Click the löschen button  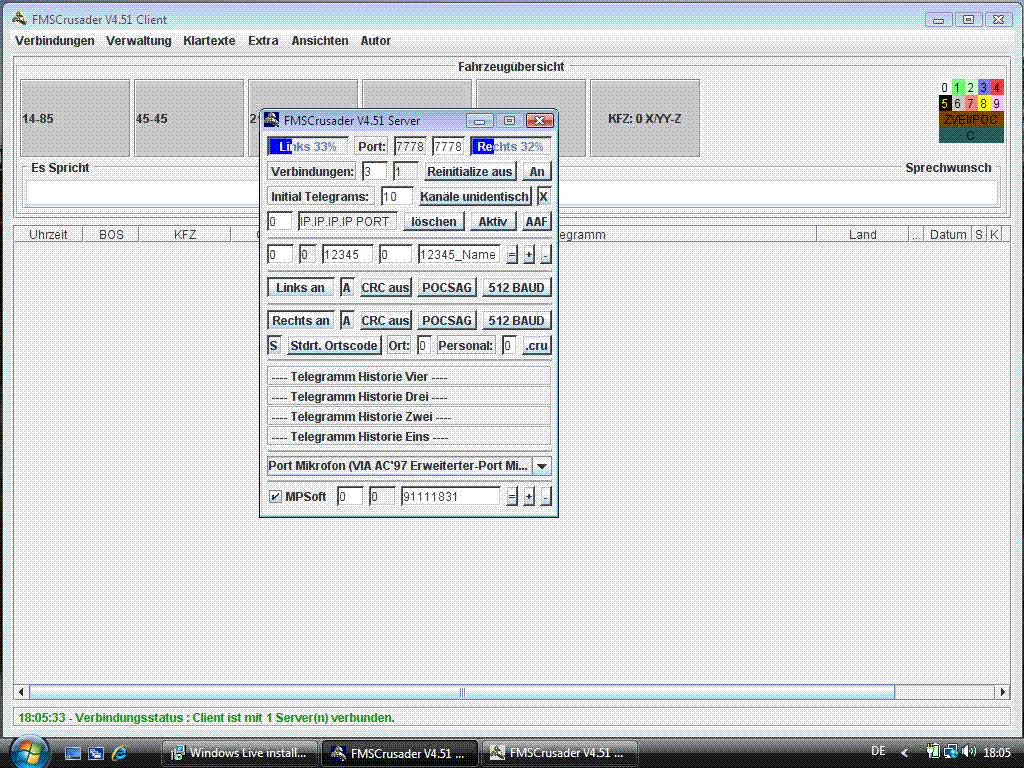(x=434, y=221)
